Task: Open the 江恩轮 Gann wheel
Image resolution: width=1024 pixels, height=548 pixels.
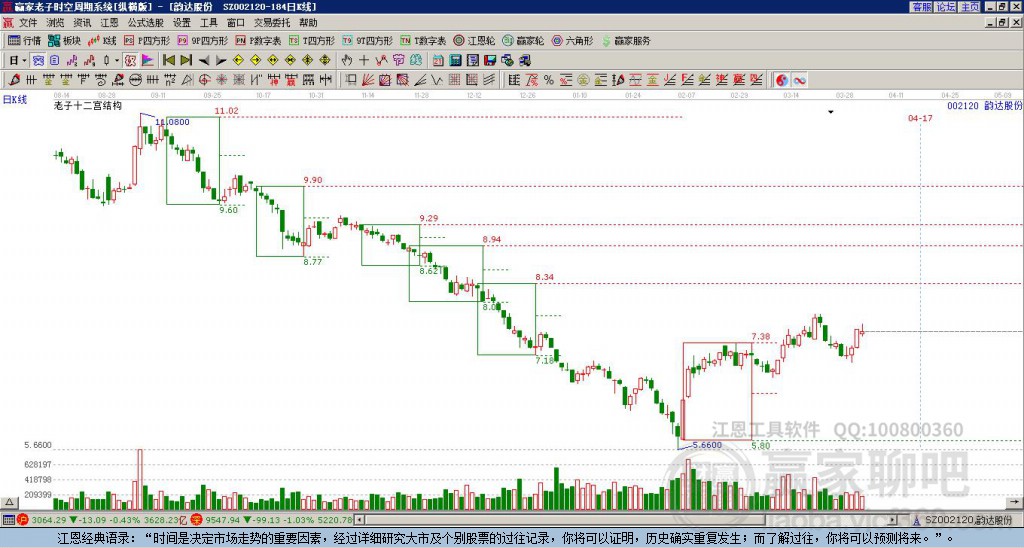Action: [474, 40]
